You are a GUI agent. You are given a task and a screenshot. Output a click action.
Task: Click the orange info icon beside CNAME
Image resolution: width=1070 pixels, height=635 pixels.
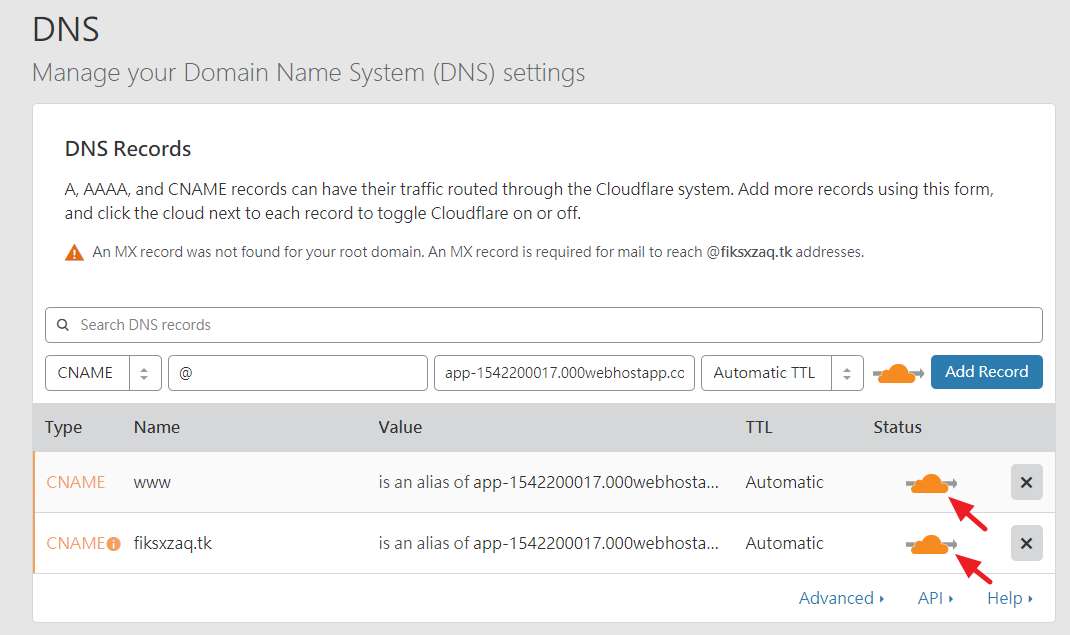[x=114, y=544]
